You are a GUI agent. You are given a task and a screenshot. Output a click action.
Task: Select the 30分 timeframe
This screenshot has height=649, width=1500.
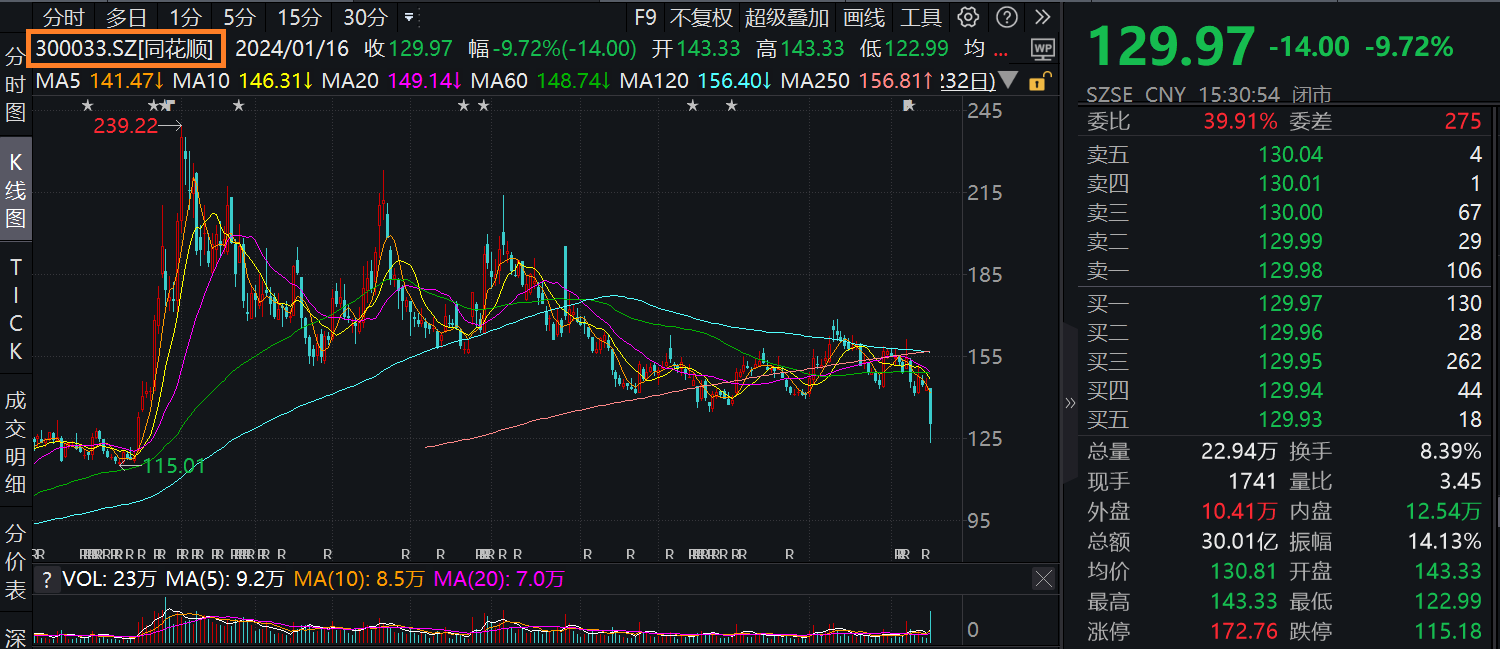pos(365,17)
